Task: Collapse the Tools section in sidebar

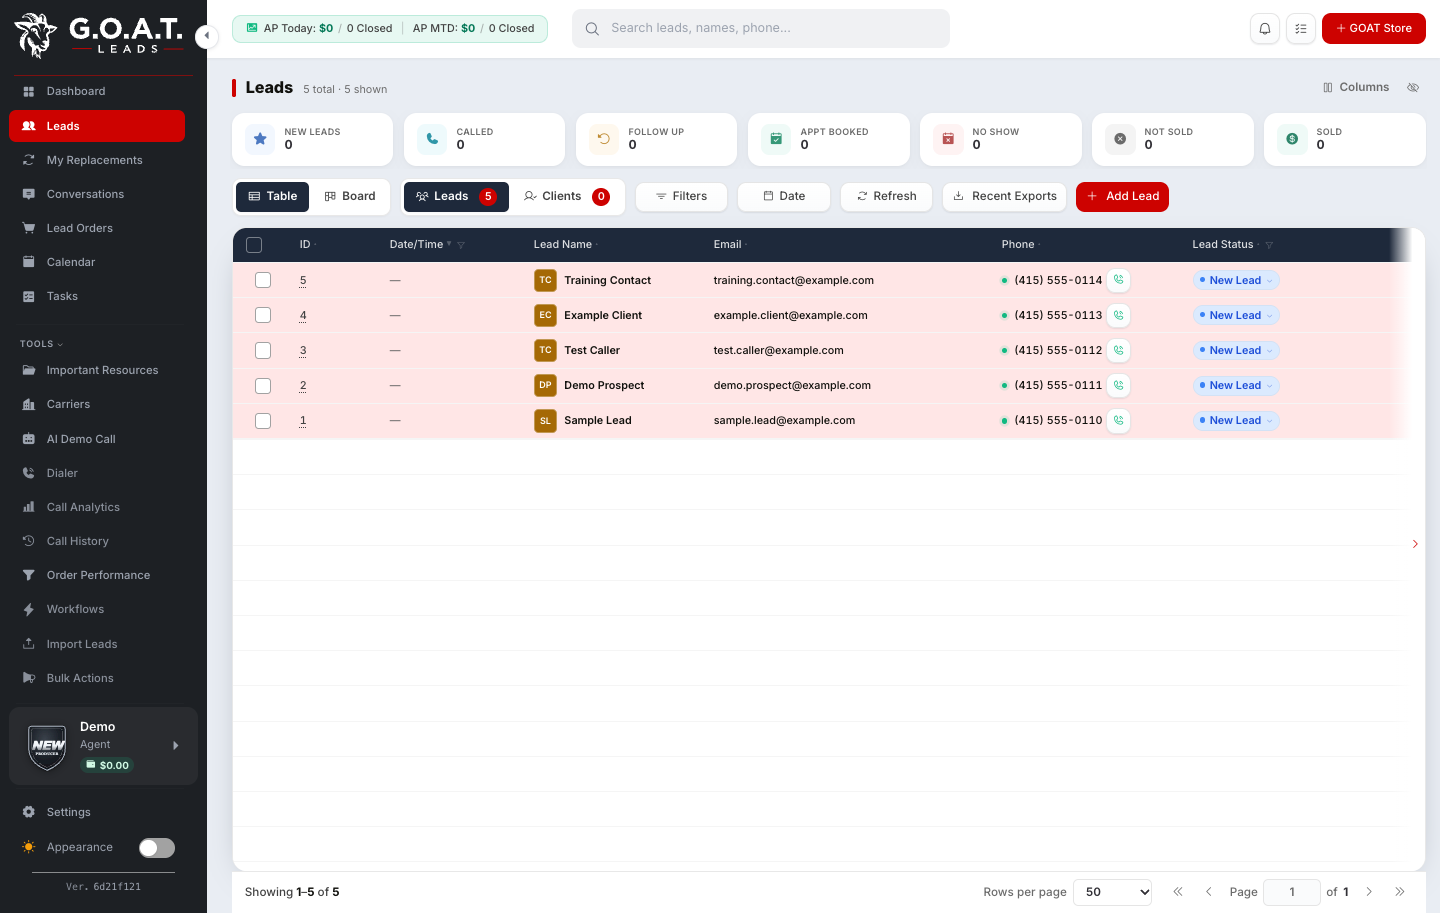Action: click(41, 344)
